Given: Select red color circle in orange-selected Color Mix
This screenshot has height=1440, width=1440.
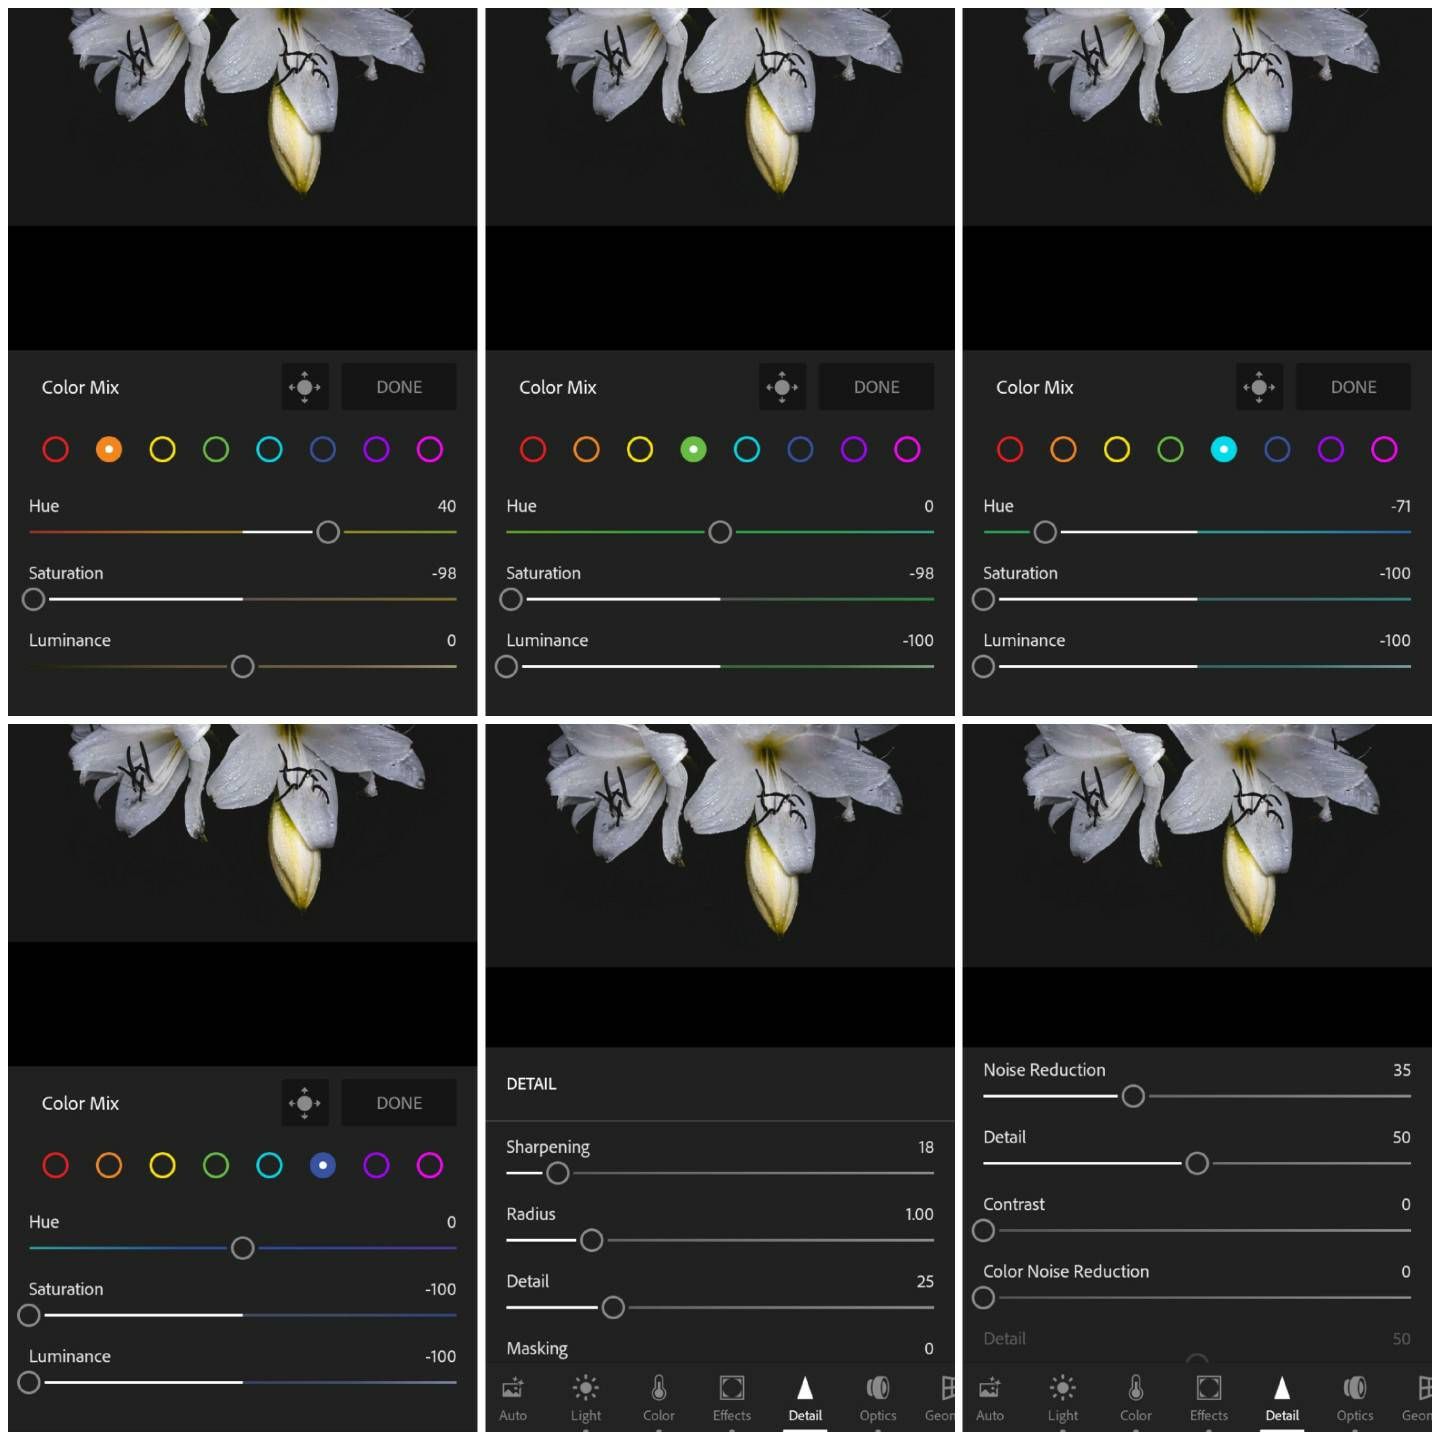Looking at the screenshot, I should 56,450.
